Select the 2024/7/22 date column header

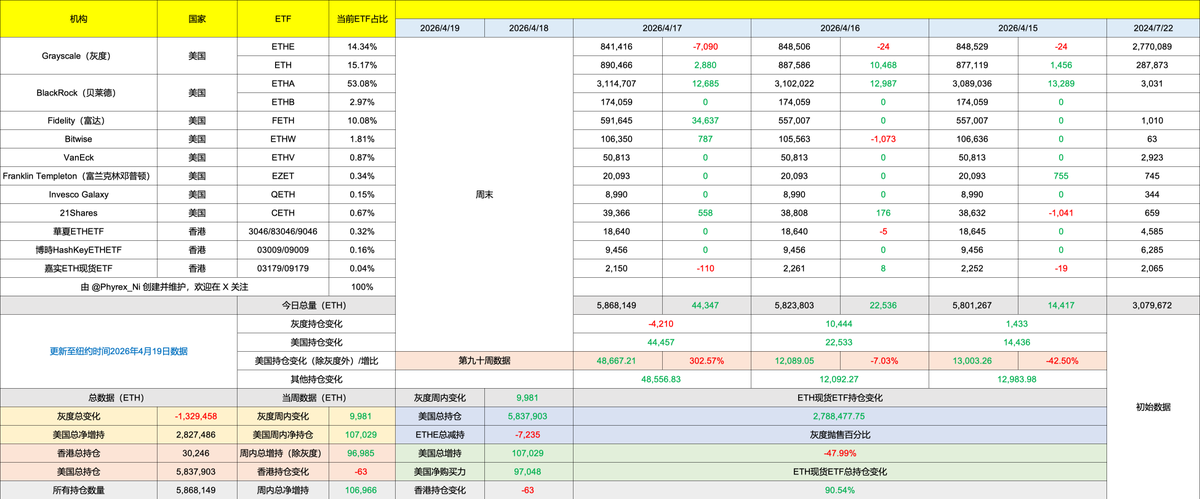click(1152, 29)
